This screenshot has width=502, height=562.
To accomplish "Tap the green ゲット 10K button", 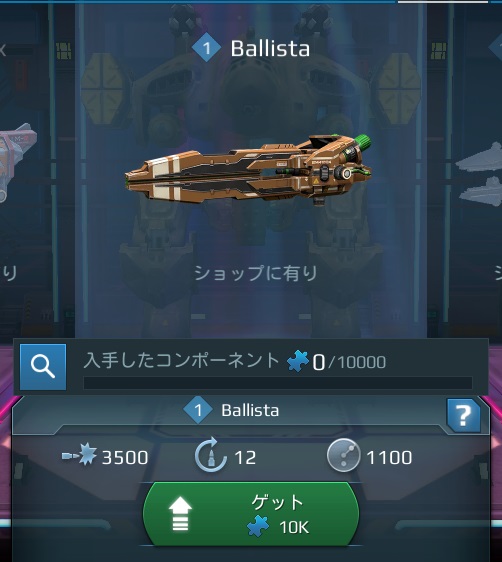I will (x=251, y=514).
